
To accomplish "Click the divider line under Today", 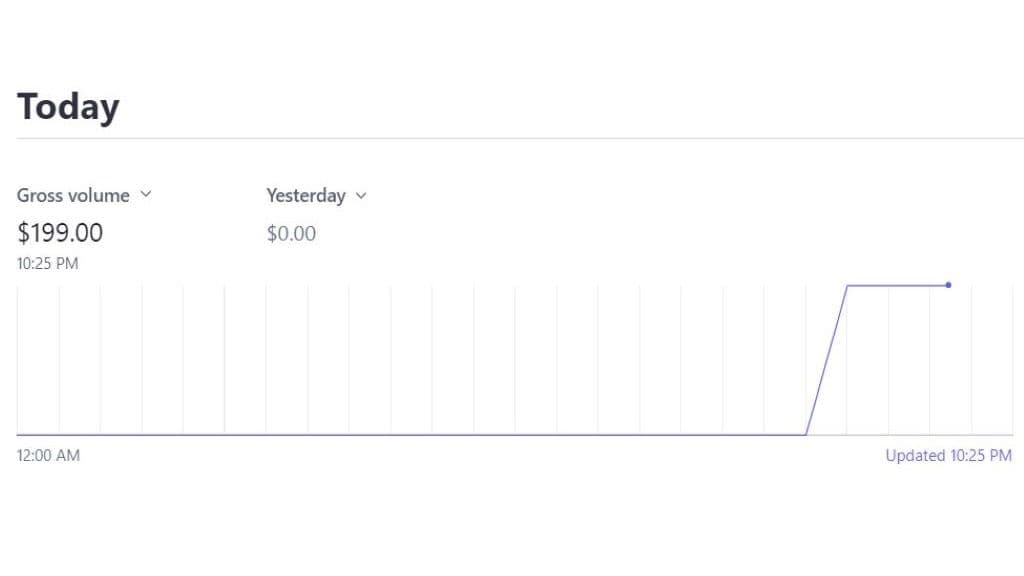I will pyautogui.click(x=520, y=138).
